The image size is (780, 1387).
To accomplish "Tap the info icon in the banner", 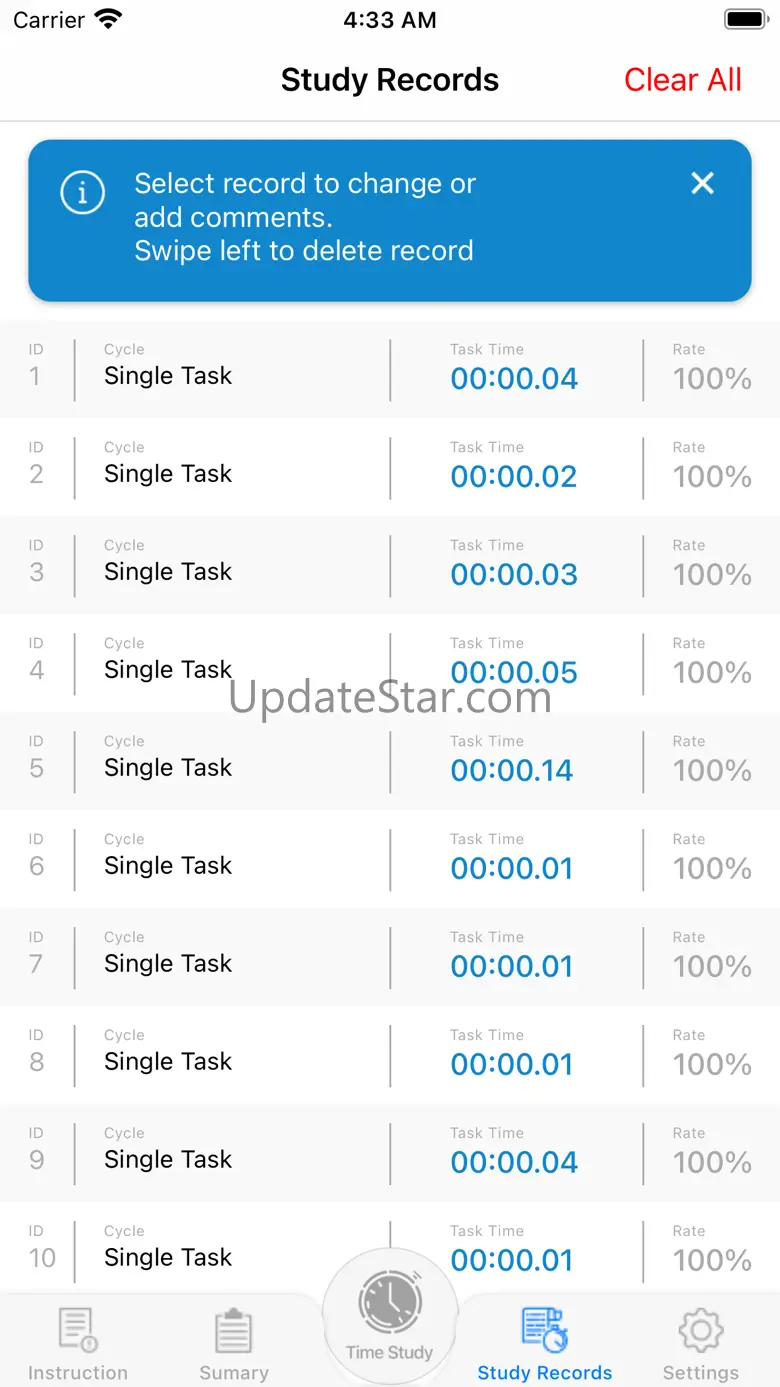I will click(82, 192).
